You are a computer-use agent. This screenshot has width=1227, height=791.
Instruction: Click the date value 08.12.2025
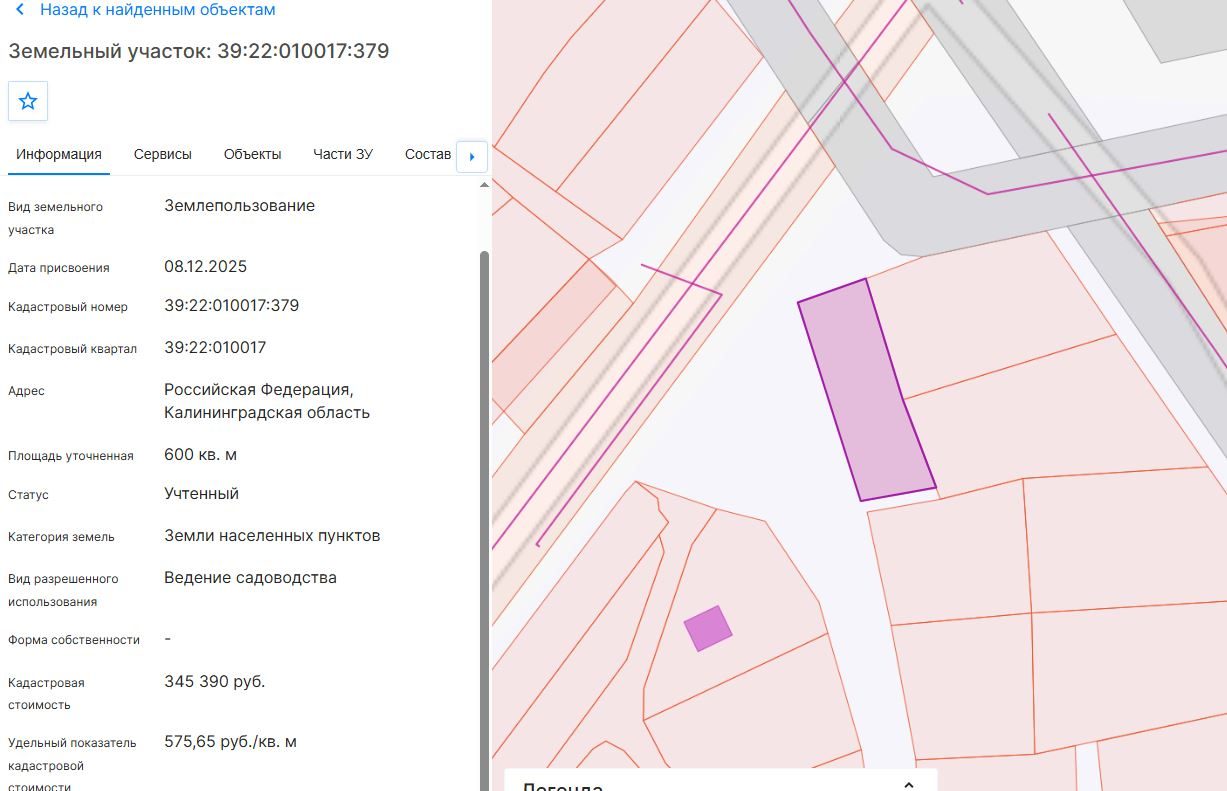click(206, 267)
